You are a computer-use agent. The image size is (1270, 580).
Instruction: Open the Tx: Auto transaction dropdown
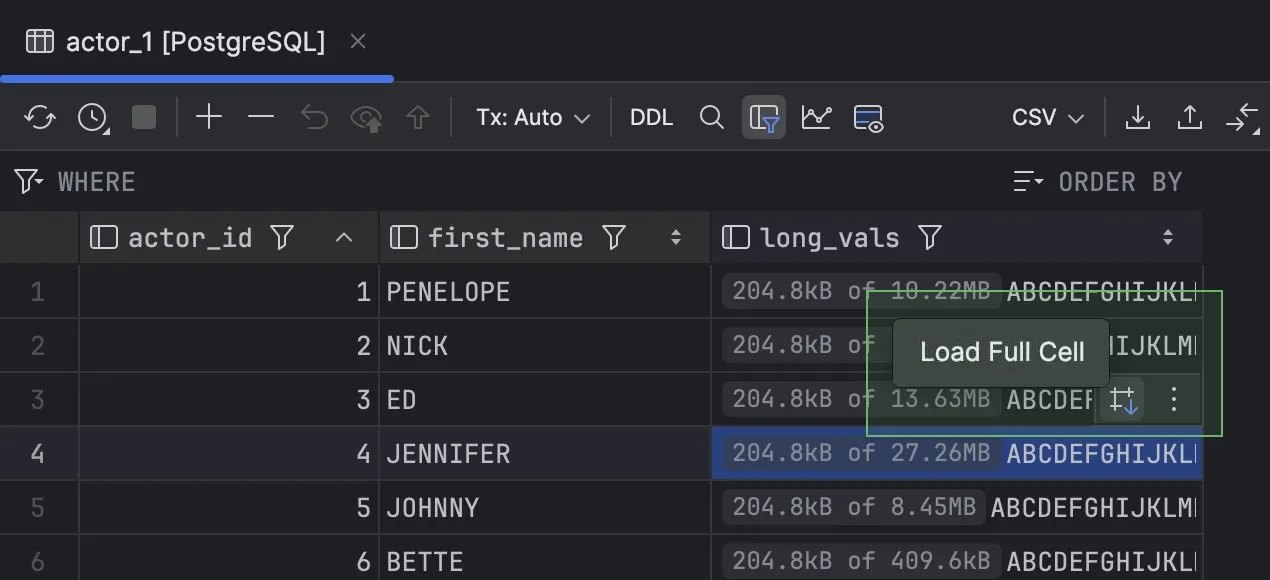(533, 118)
